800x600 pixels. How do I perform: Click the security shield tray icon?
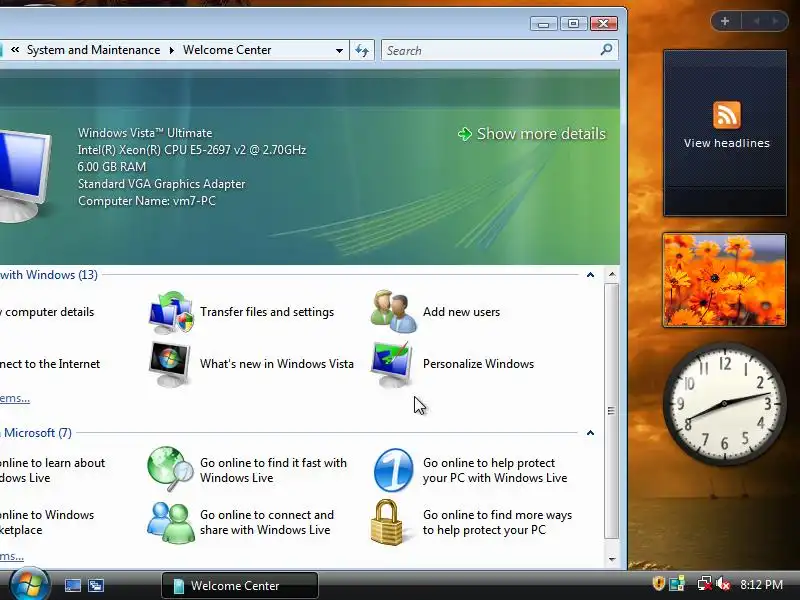point(659,584)
